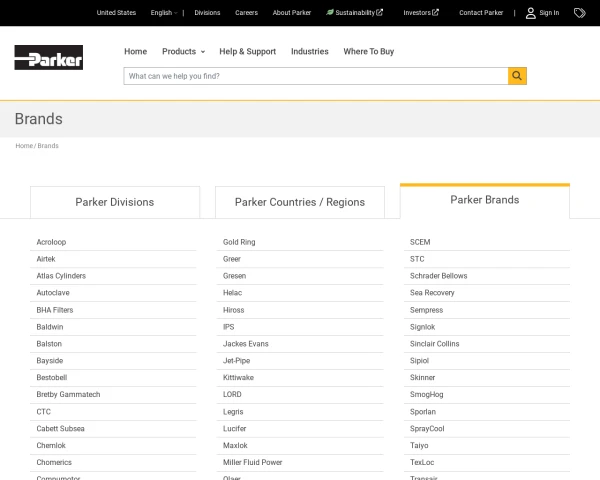The width and height of the screenshot is (600, 480).
Task: Click the tag icon in top bar
Action: tap(580, 13)
